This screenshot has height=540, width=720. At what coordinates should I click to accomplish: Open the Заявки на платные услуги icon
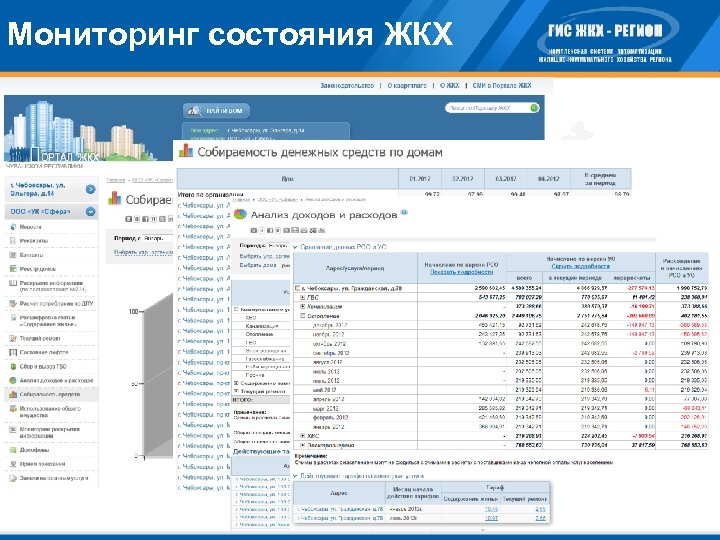[13, 478]
